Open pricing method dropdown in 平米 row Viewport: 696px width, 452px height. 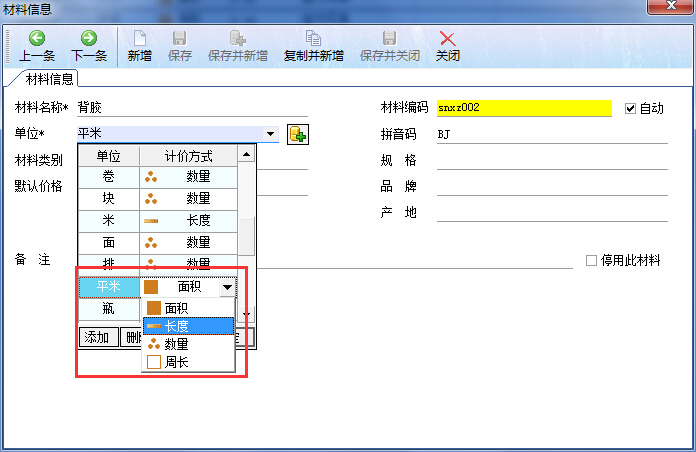point(228,287)
